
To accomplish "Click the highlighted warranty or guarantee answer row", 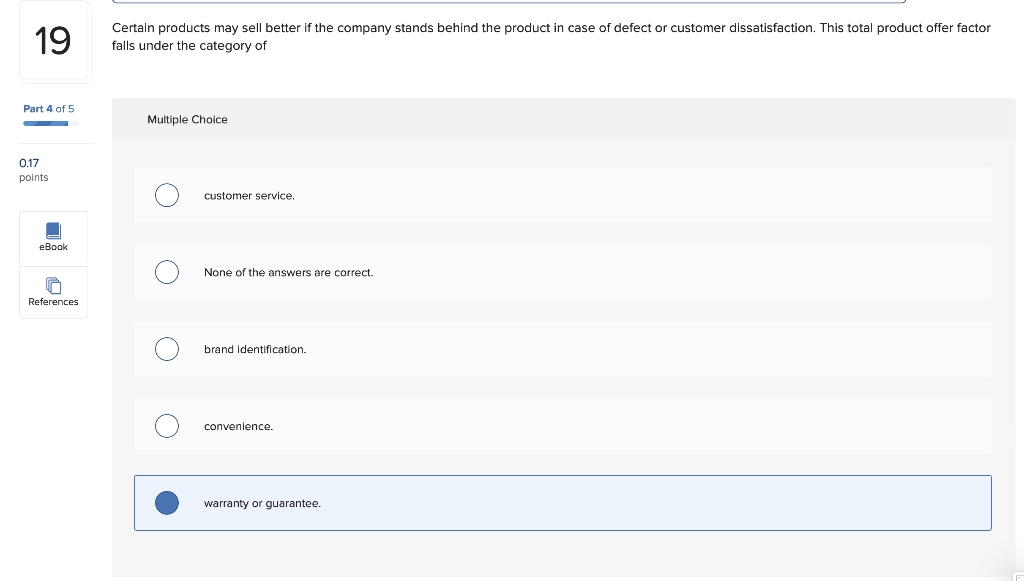I will [x=563, y=503].
